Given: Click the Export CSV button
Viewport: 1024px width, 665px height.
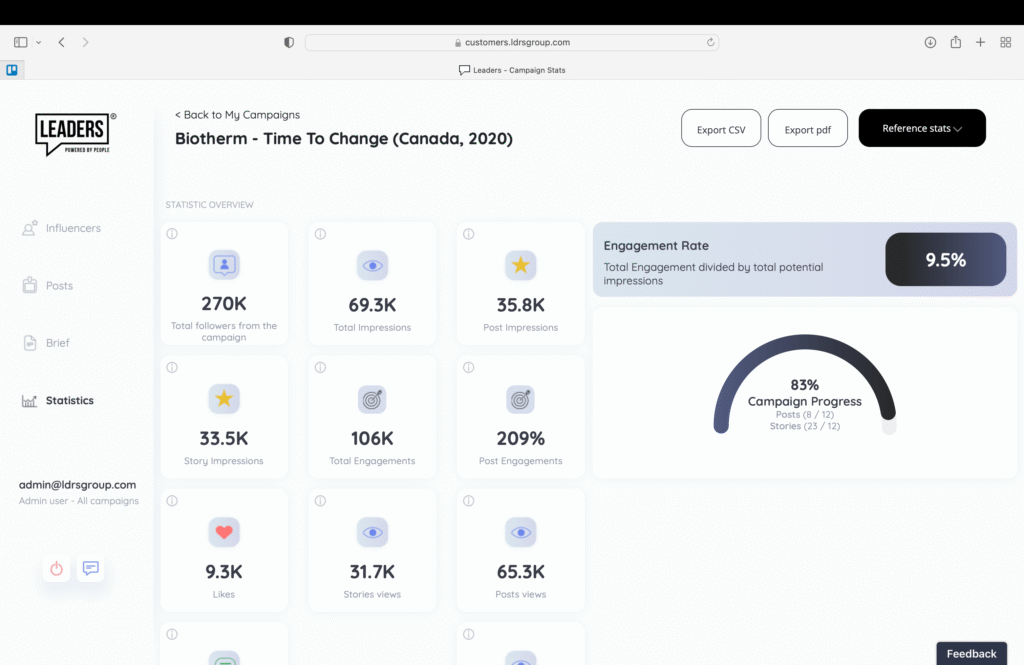Looking at the screenshot, I should pos(720,128).
